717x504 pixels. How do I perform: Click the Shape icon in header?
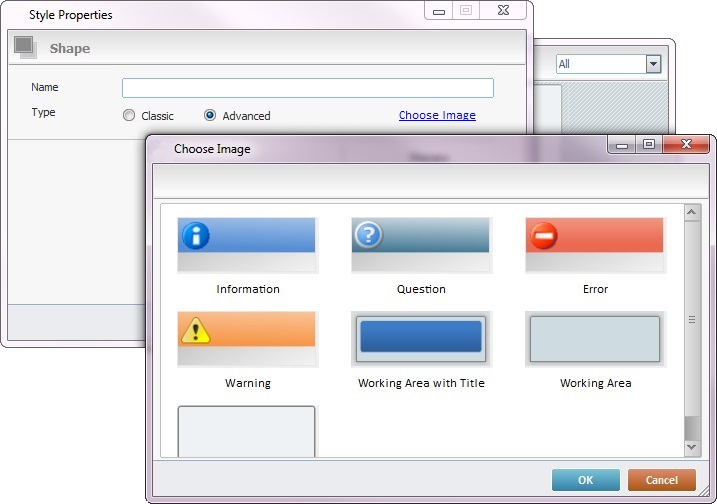point(25,47)
